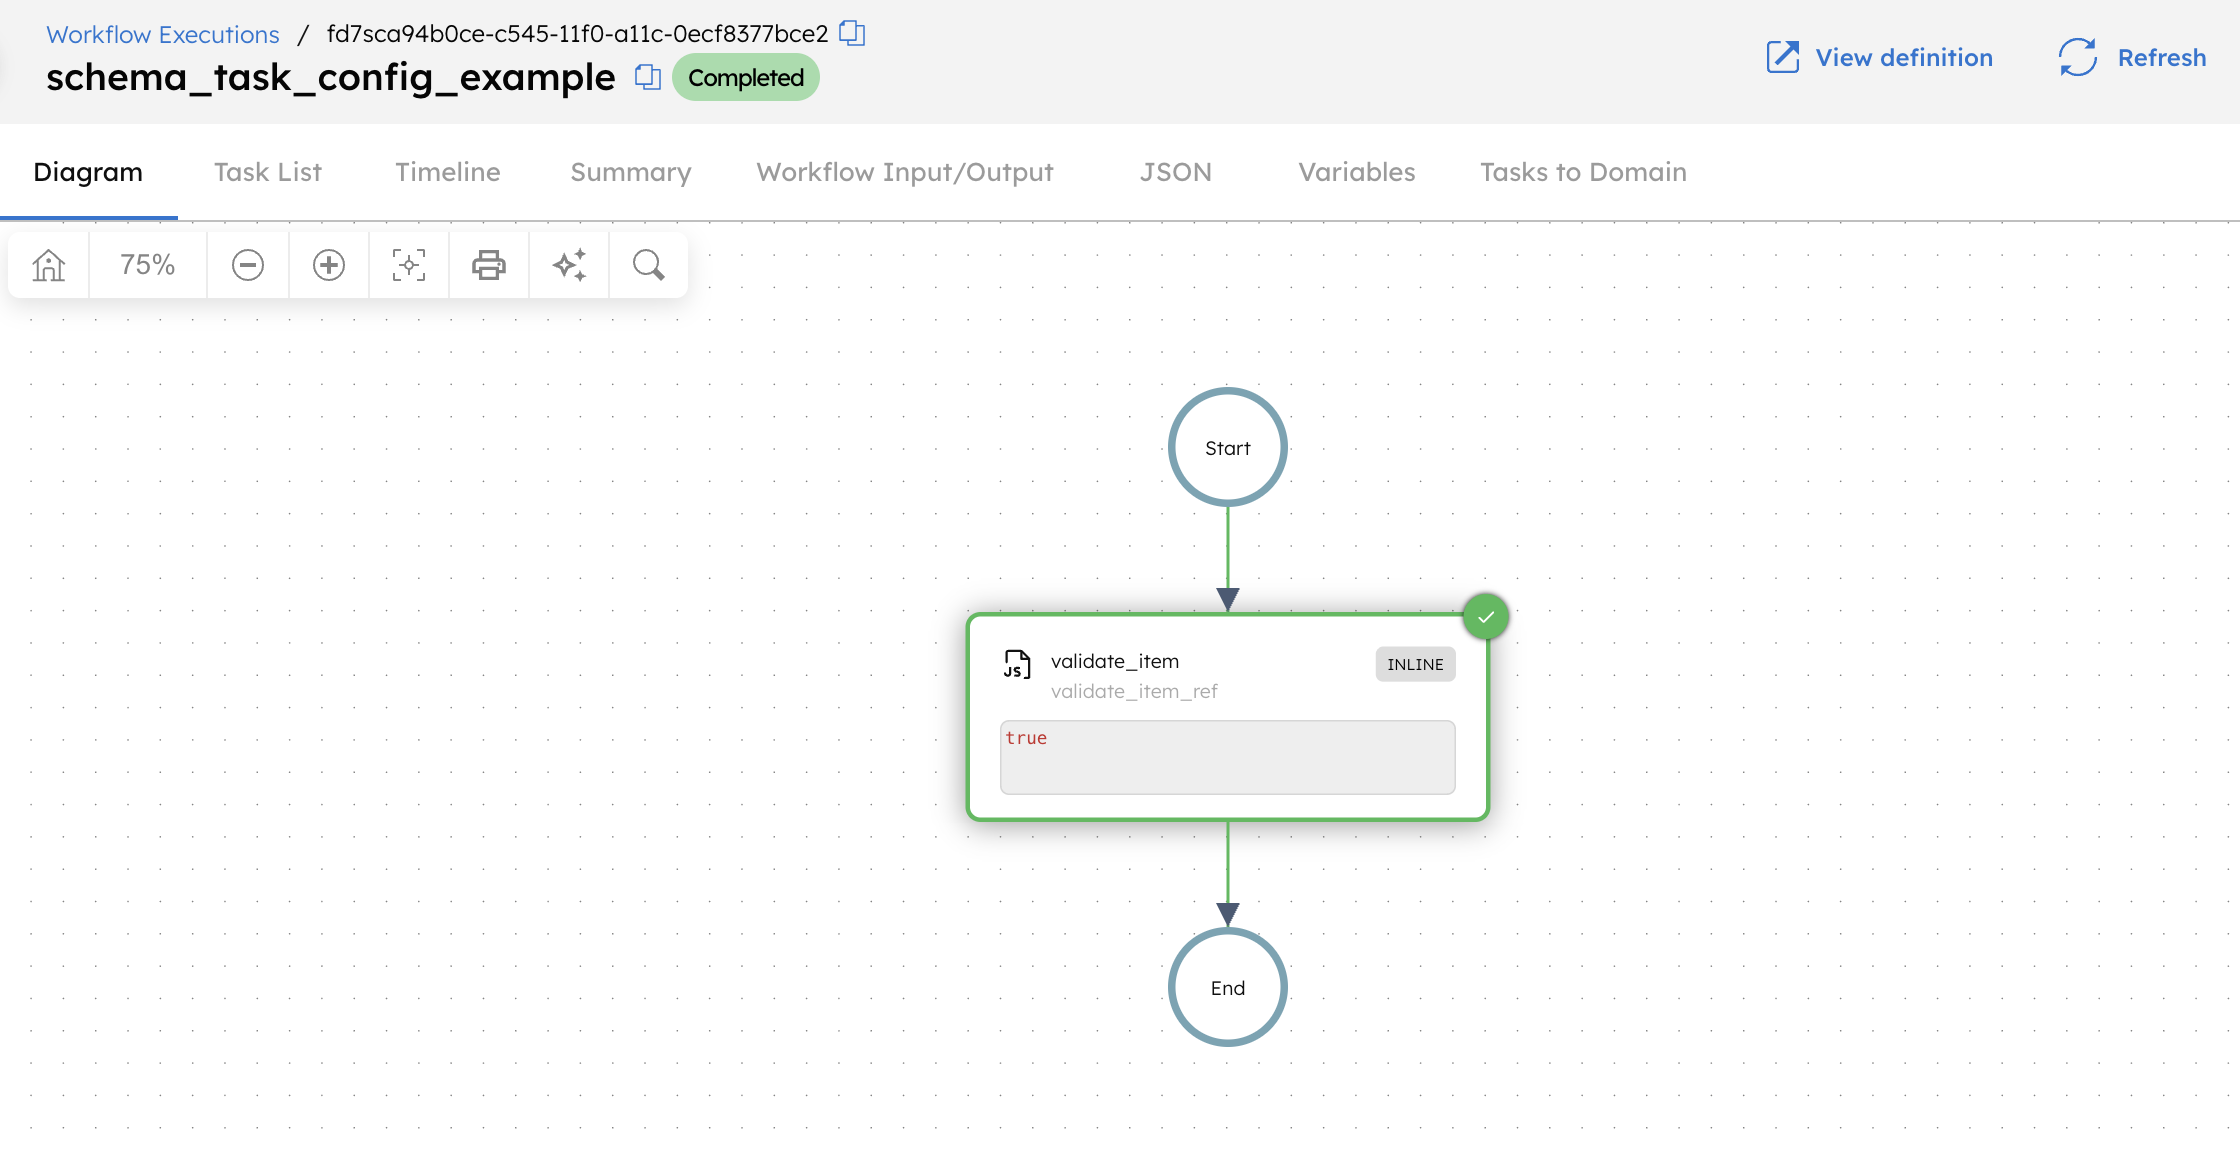This screenshot has height=1152, width=2240.
Task: Reset diagram view with the home icon
Action: (x=47, y=264)
